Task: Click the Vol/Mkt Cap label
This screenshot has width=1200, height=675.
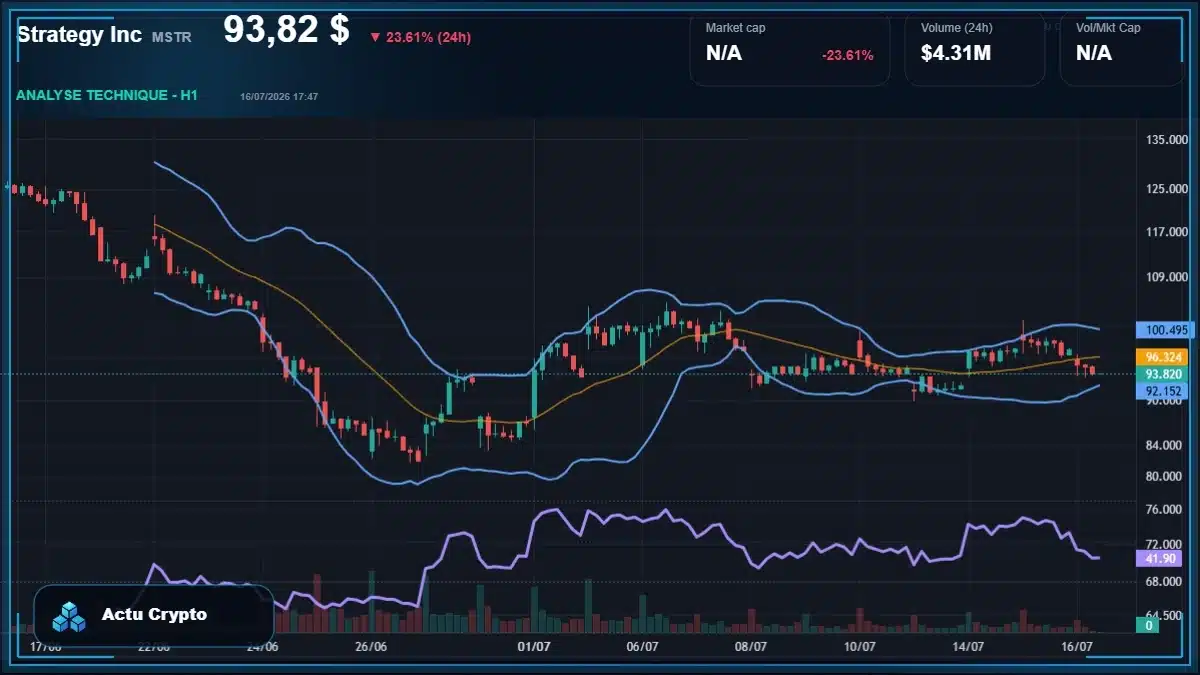Action: click(1108, 28)
